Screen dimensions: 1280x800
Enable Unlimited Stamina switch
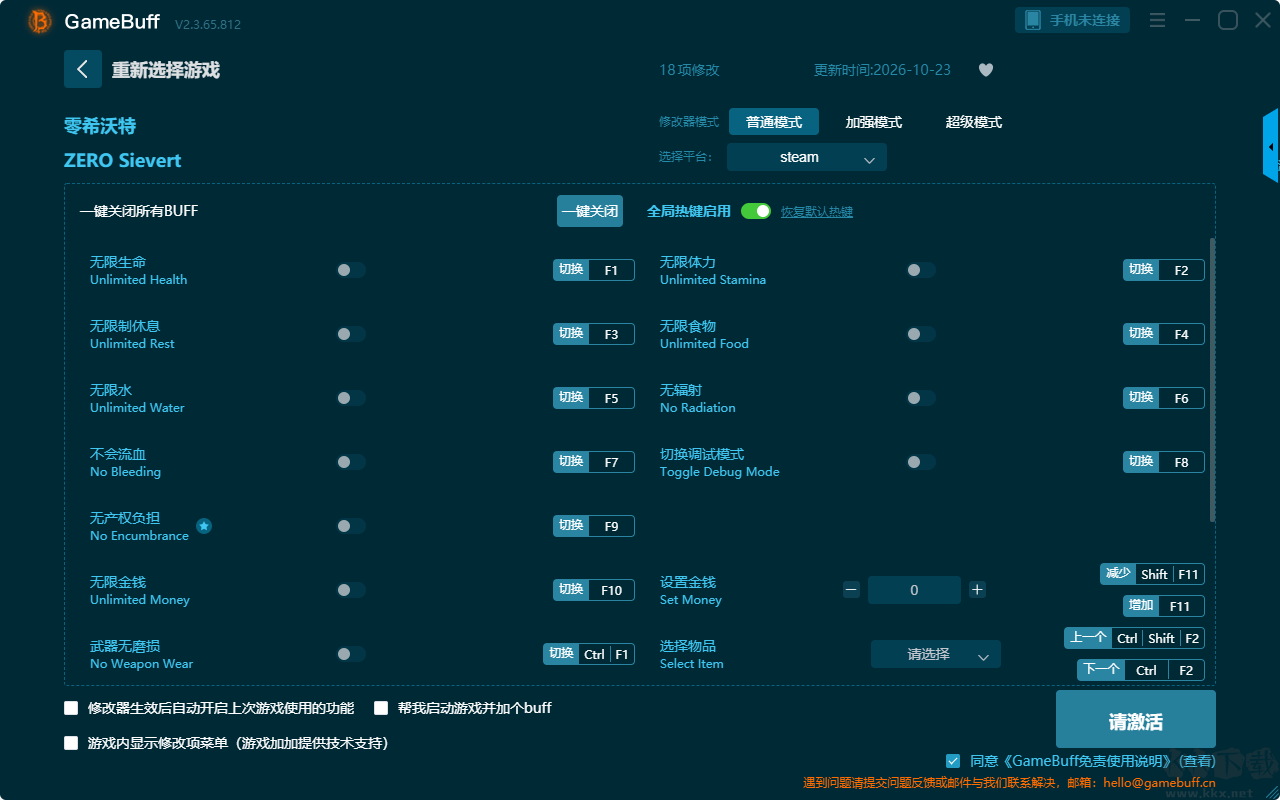pyautogui.click(x=921, y=270)
